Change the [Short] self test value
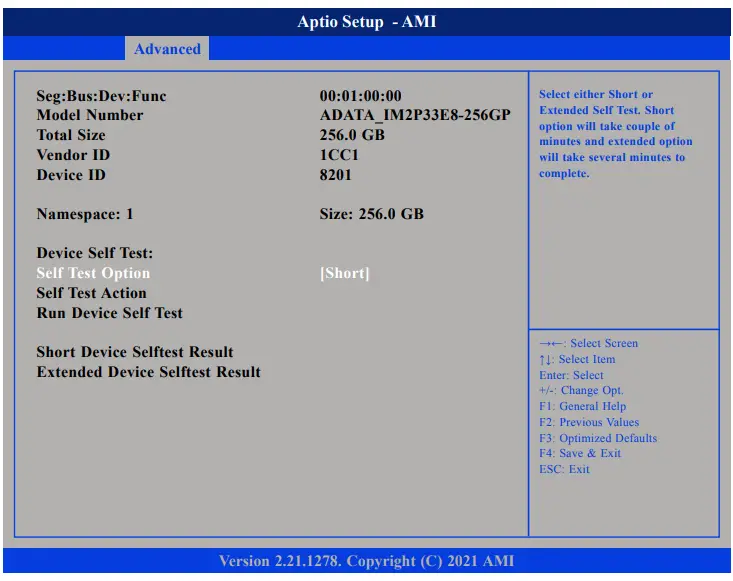The image size is (733, 581). coord(344,273)
